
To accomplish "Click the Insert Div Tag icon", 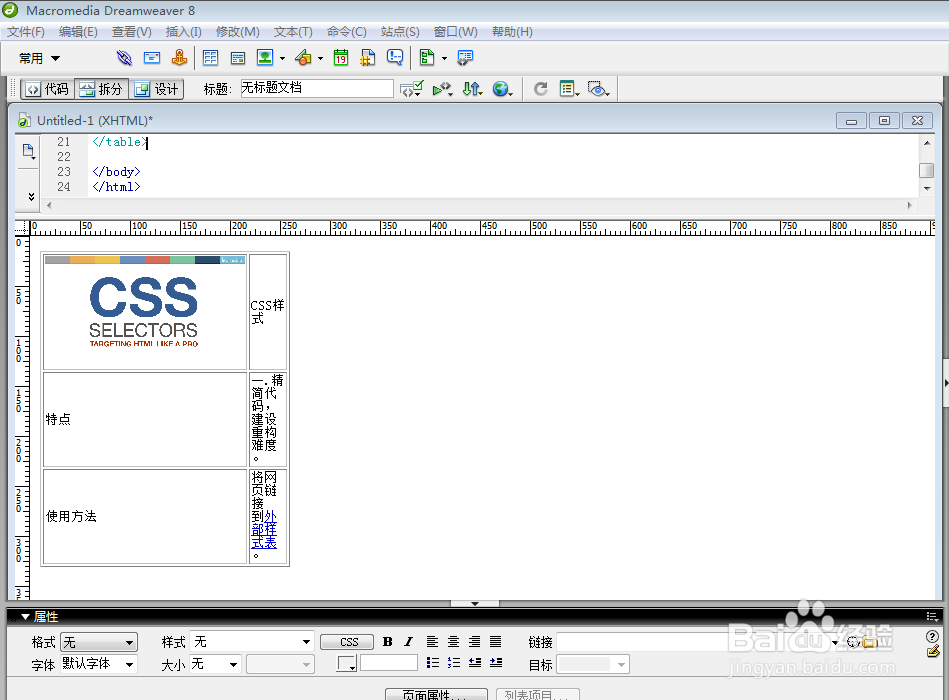I will coord(238,58).
